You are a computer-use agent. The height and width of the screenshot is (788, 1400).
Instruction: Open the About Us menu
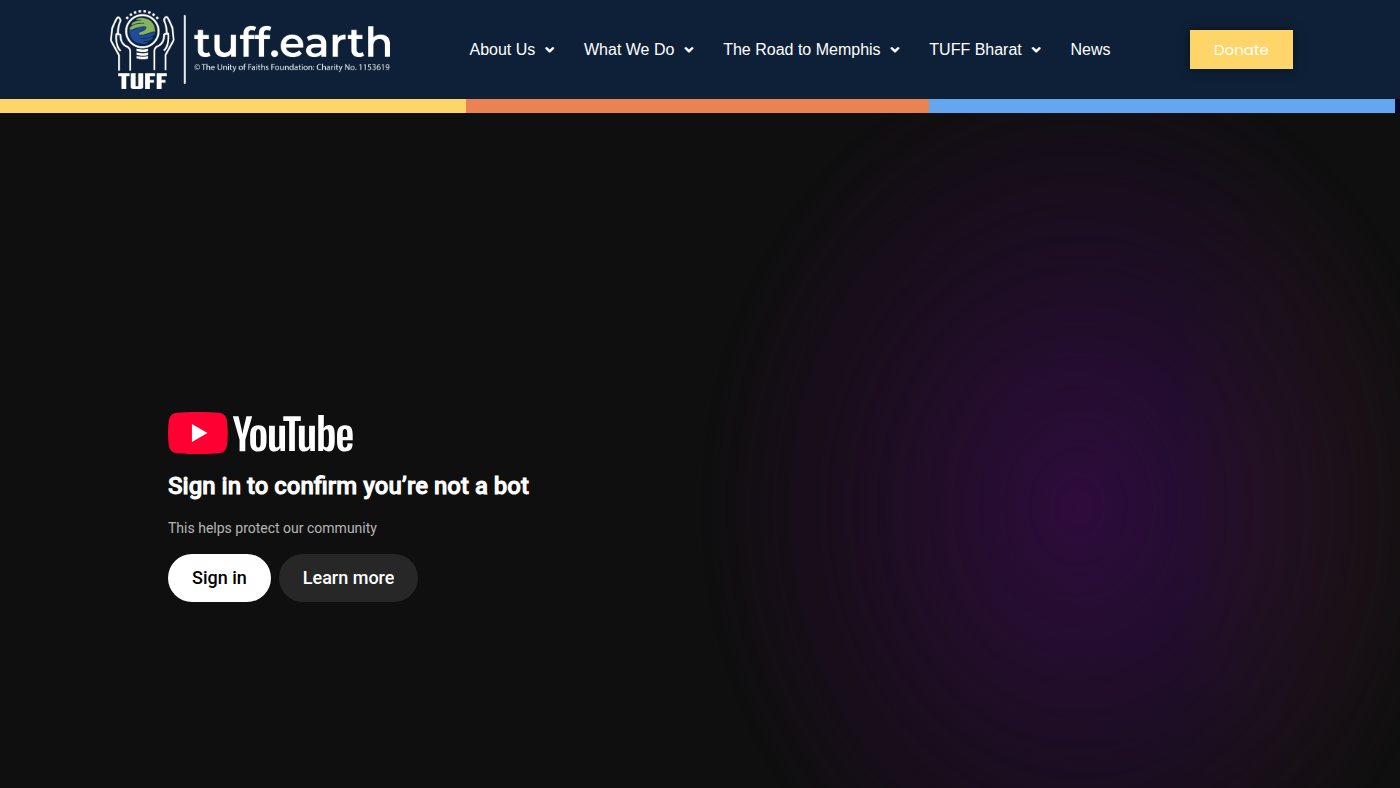(502, 49)
